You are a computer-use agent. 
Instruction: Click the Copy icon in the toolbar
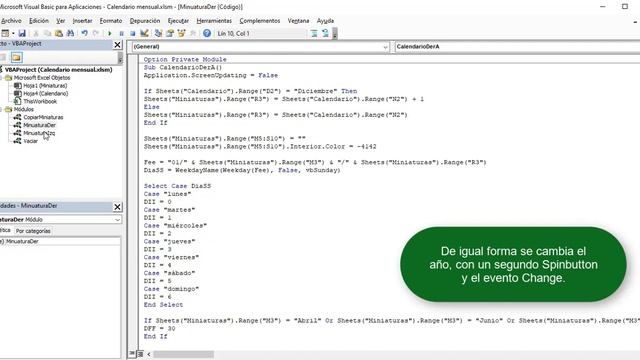coord(47,33)
